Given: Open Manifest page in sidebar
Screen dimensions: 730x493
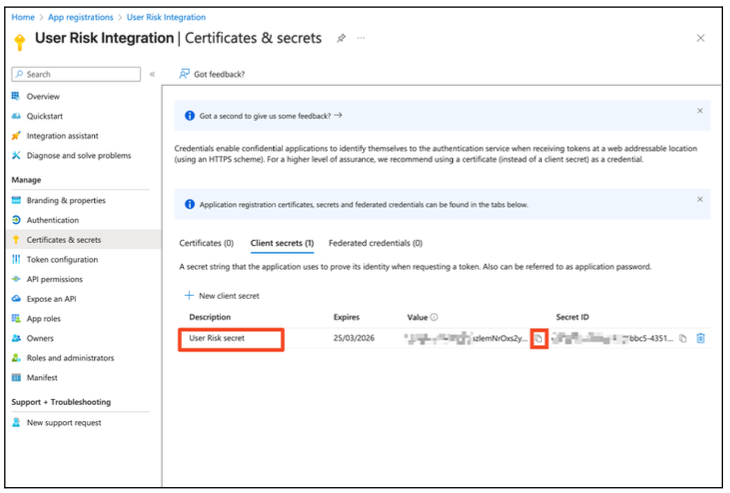Looking at the screenshot, I should tap(42, 378).
